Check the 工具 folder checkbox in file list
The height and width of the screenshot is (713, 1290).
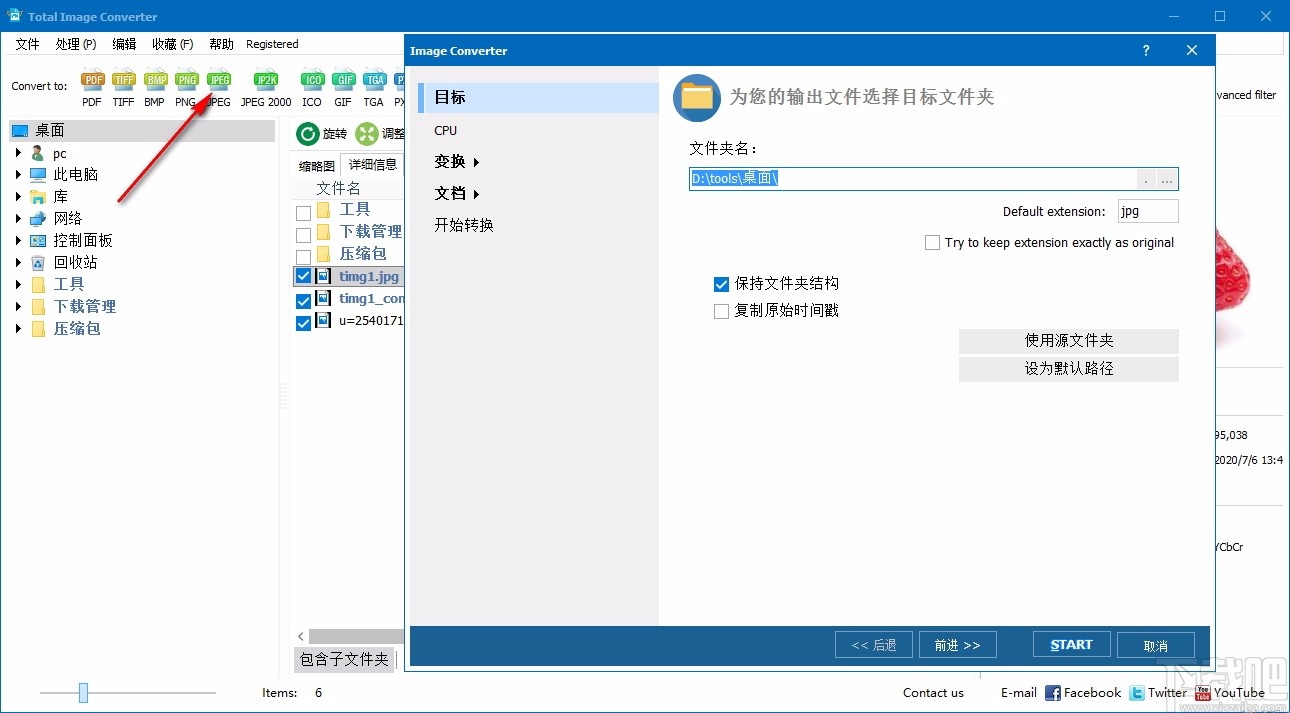pyautogui.click(x=303, y=213)
